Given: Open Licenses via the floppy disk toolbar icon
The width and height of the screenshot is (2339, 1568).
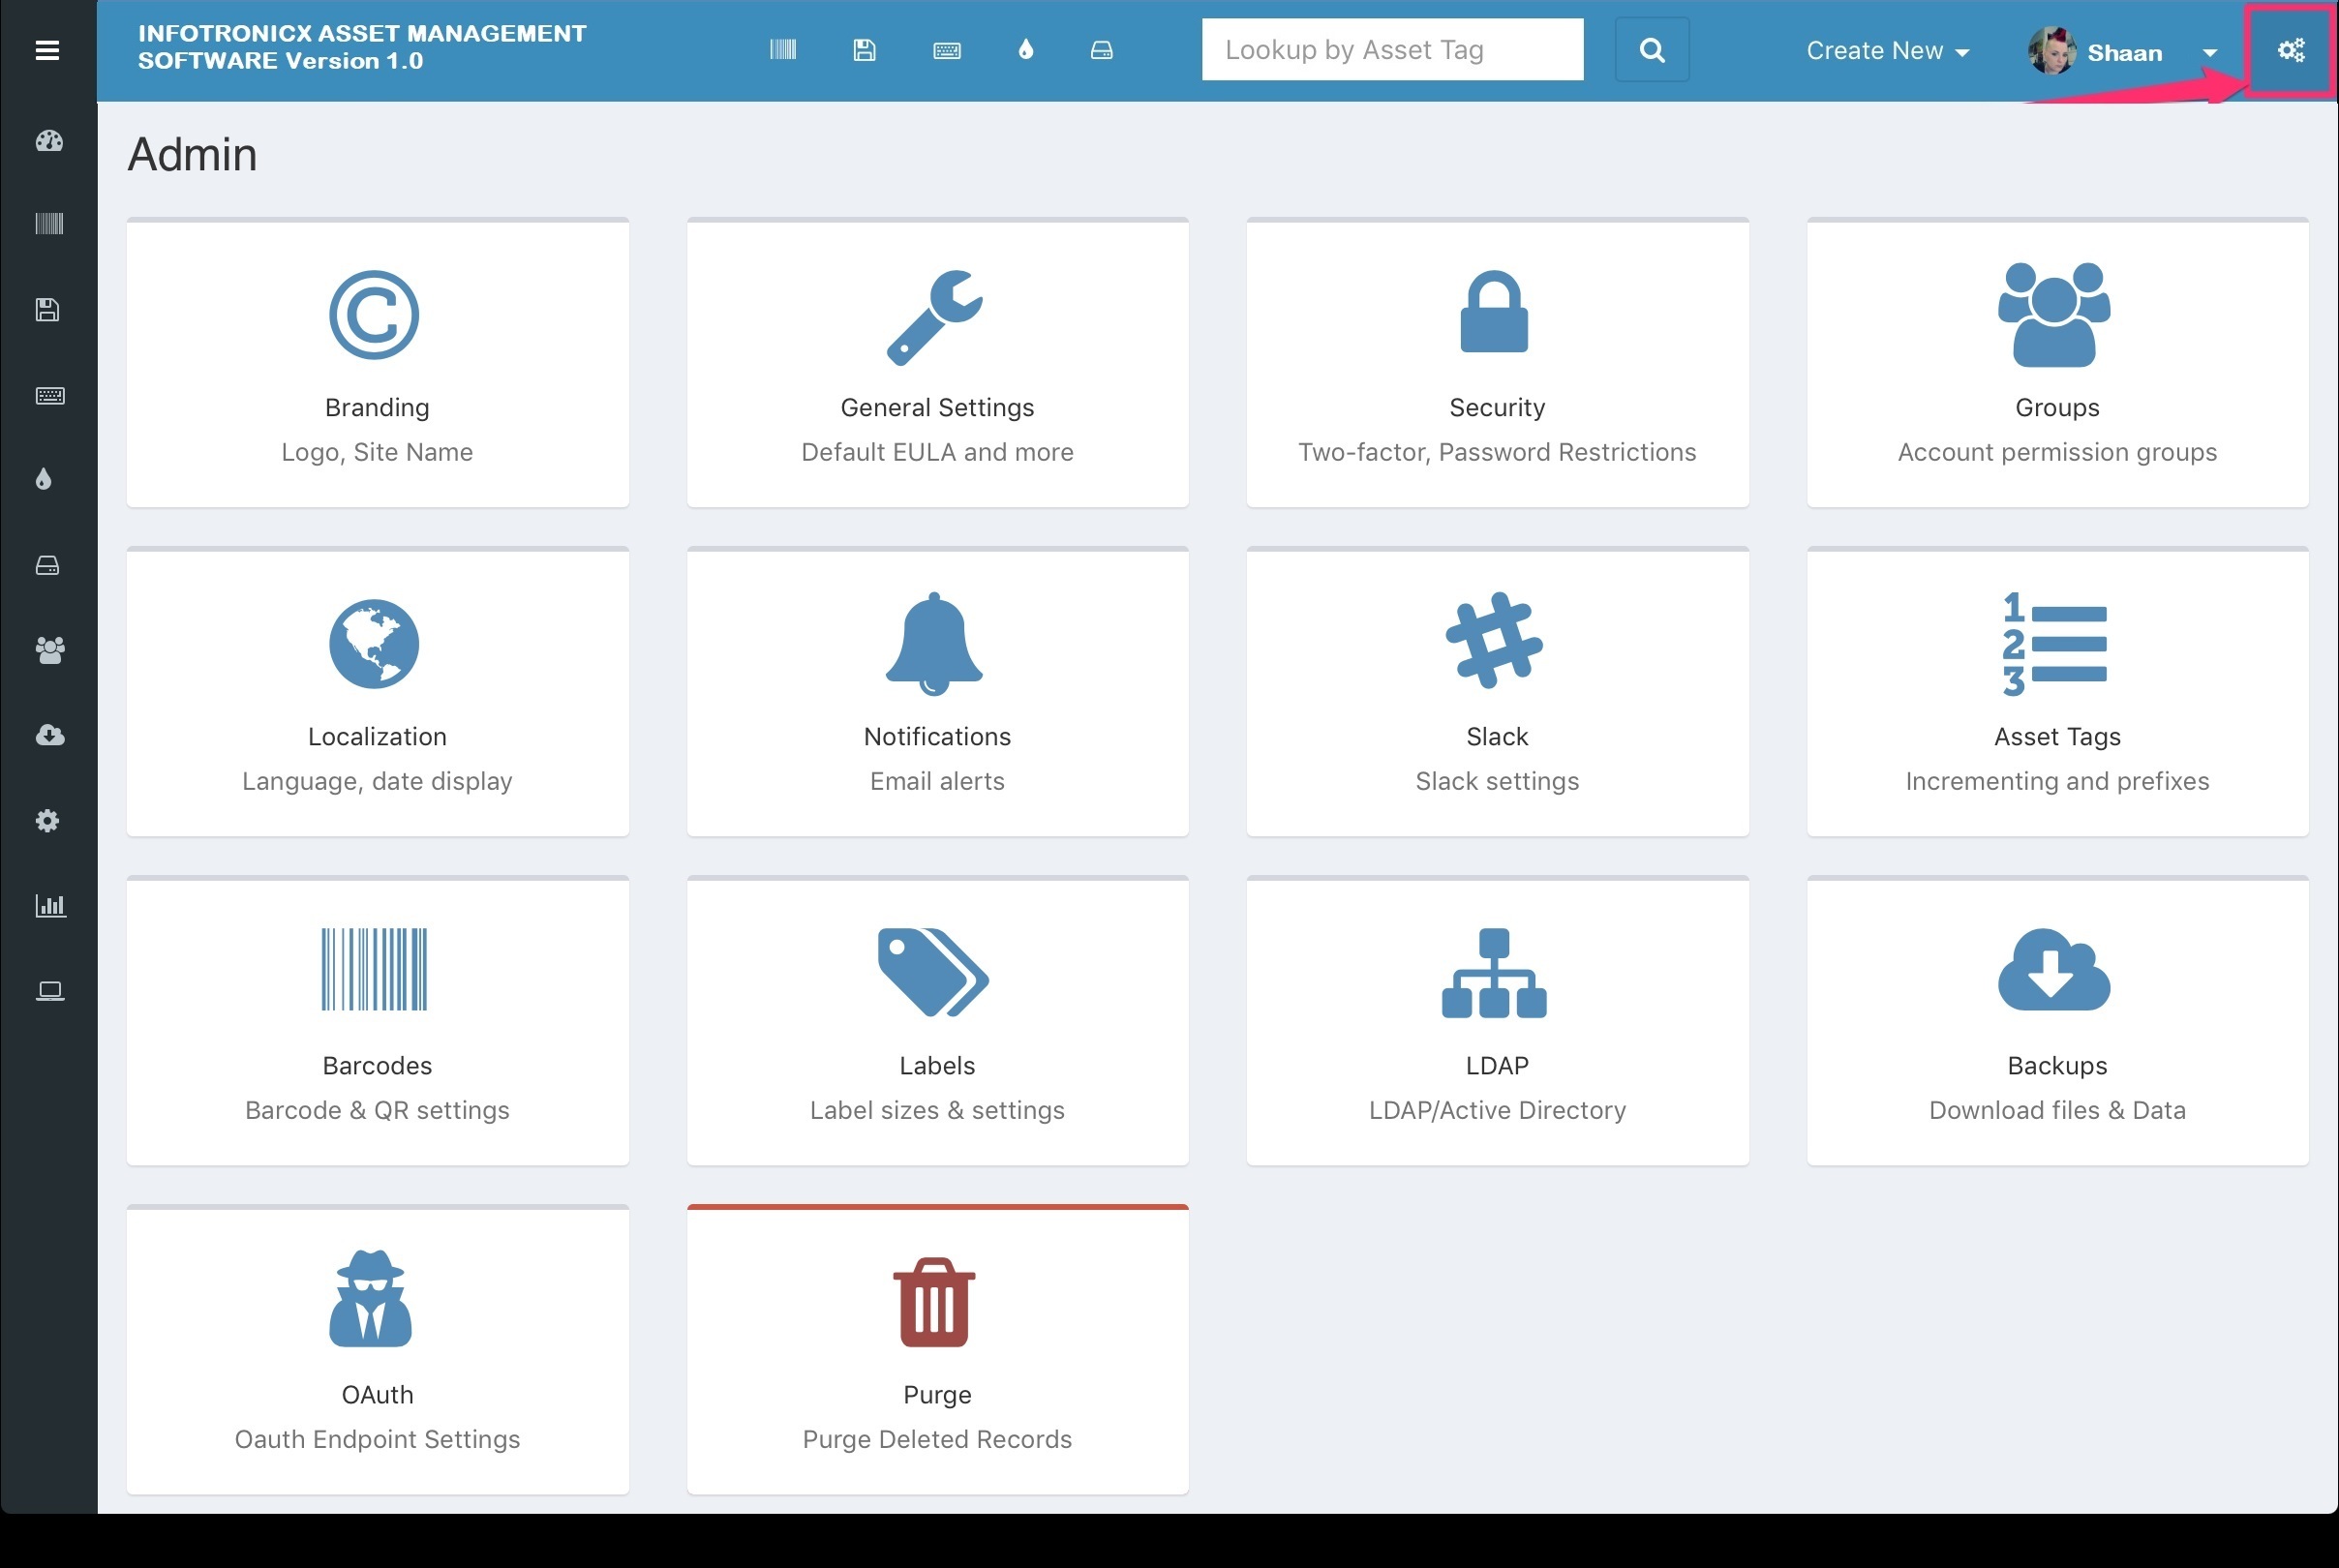Looking at the screenshot, I should [864, 49].
